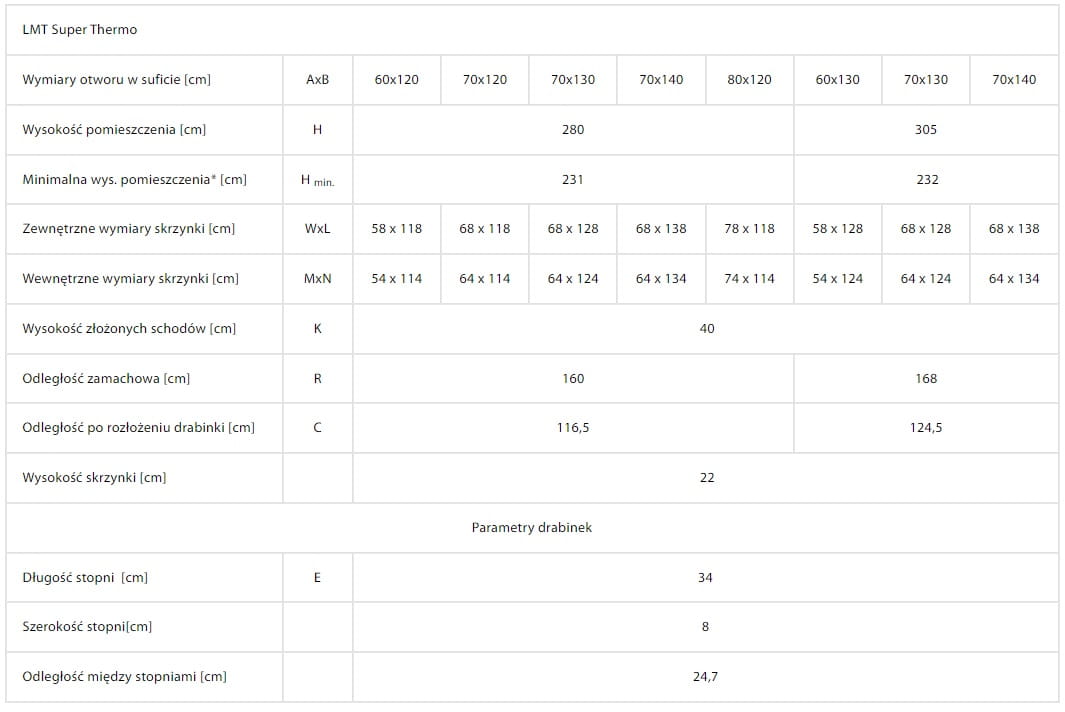Viewport: 1065px width, 712px height.
Task: Select the 116,5 unfolded ladder distance cell
Action: click(573, 428)
